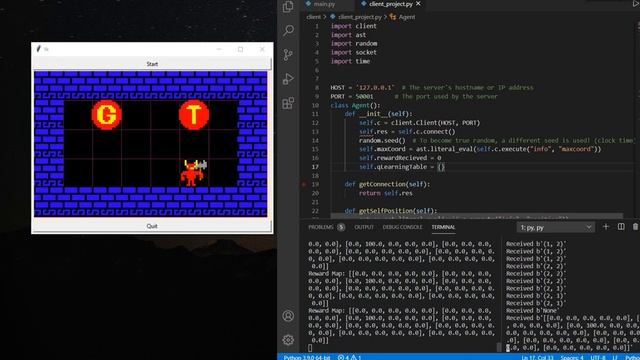The width and height of the screenshot is (640, 360).
Task: Click the 'return self.res' line
Action: [x=386, y=193]
